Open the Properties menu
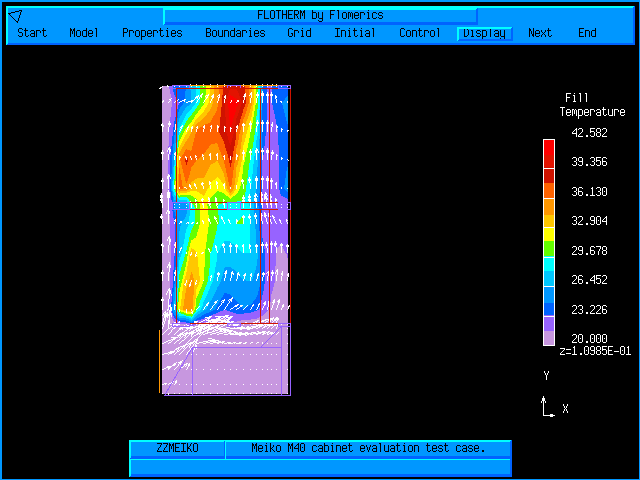Viewport: 640px width, 480px height. pos(152,33)
